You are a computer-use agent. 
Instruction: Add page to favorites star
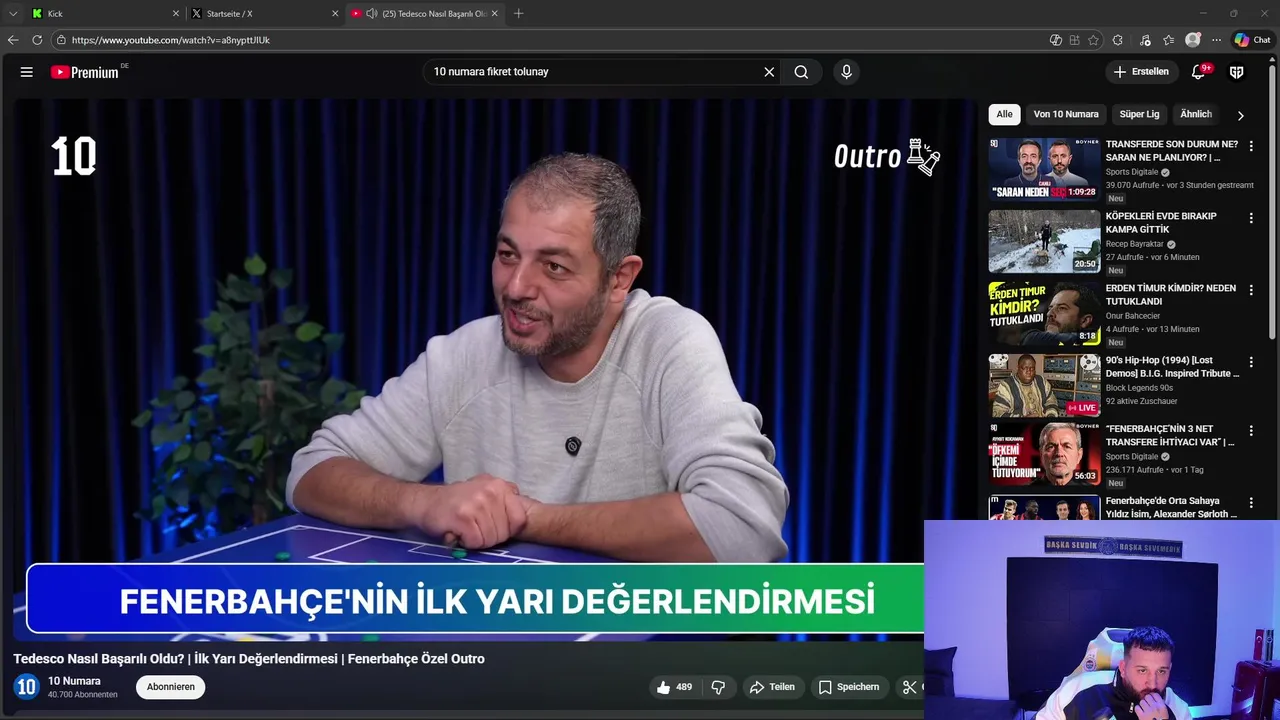[x=1093, y=40]
